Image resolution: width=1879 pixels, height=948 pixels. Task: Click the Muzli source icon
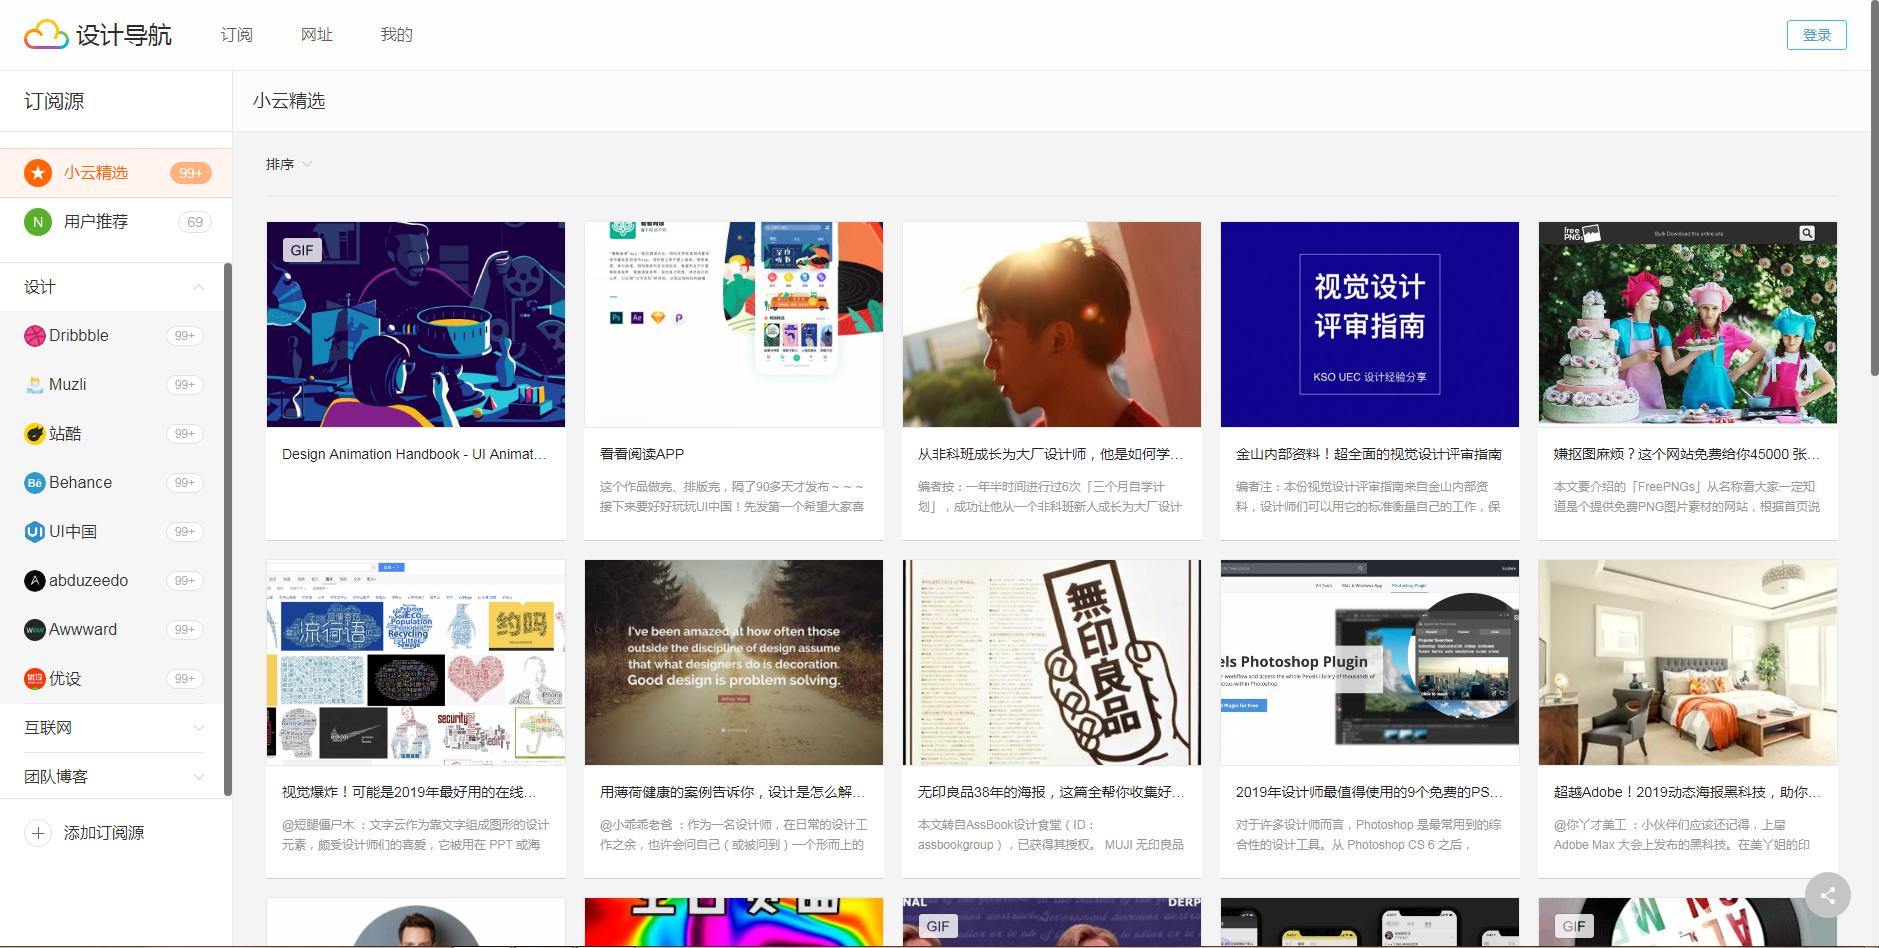[x=35, y=385]
